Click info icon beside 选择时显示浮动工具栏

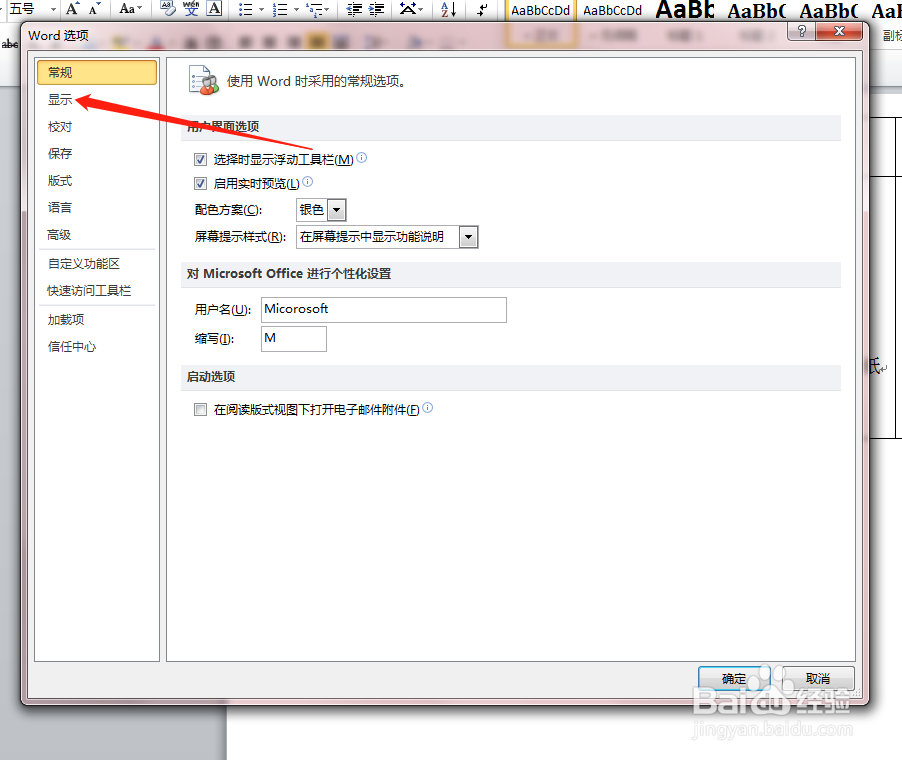tap(362, 157)
